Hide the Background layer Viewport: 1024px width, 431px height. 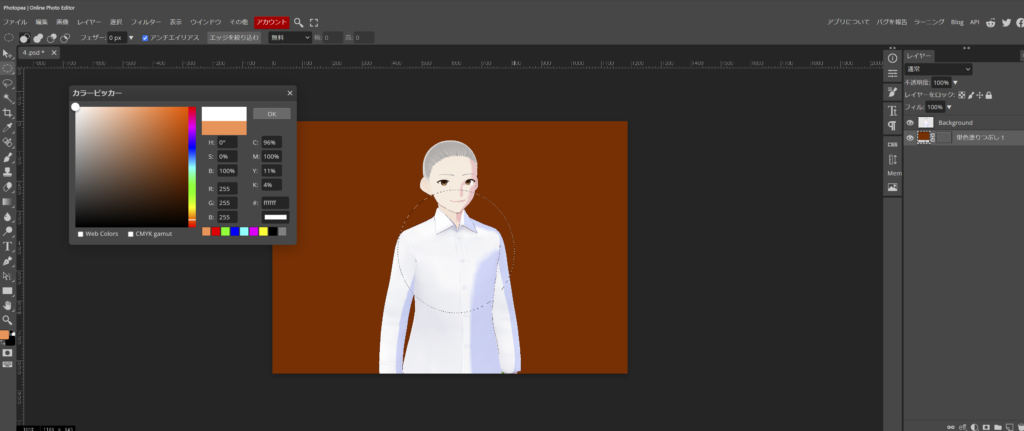click(910, 122)
